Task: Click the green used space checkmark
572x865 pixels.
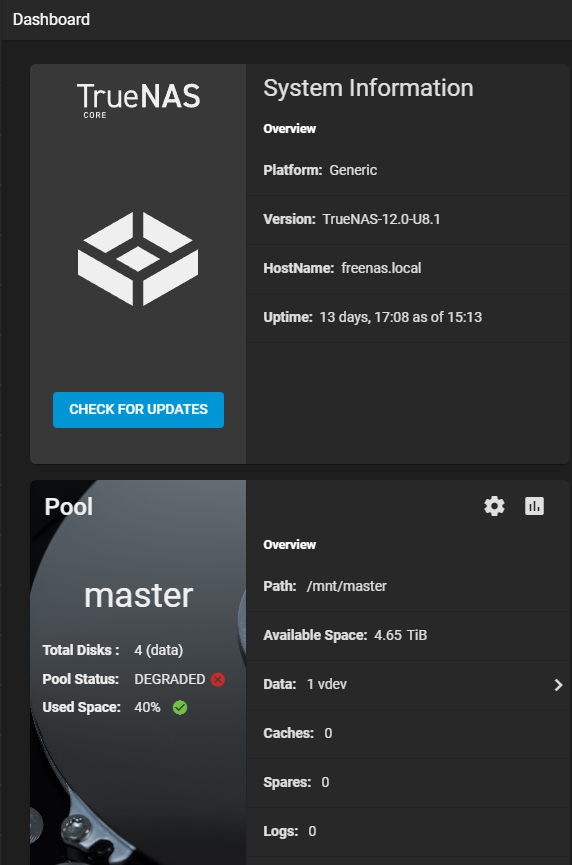Action: (180, 707)
